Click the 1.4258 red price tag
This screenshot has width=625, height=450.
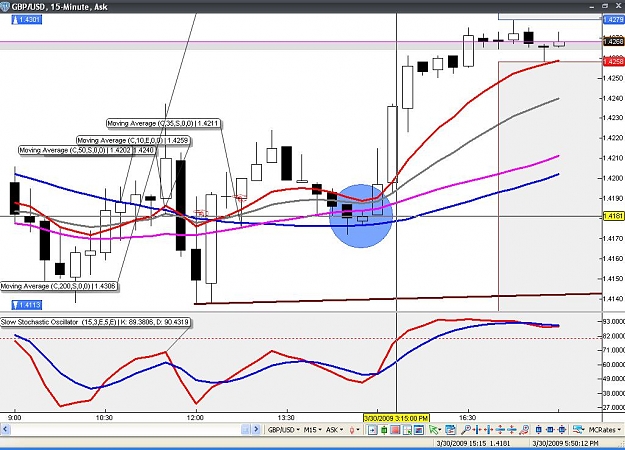(613, 61)
